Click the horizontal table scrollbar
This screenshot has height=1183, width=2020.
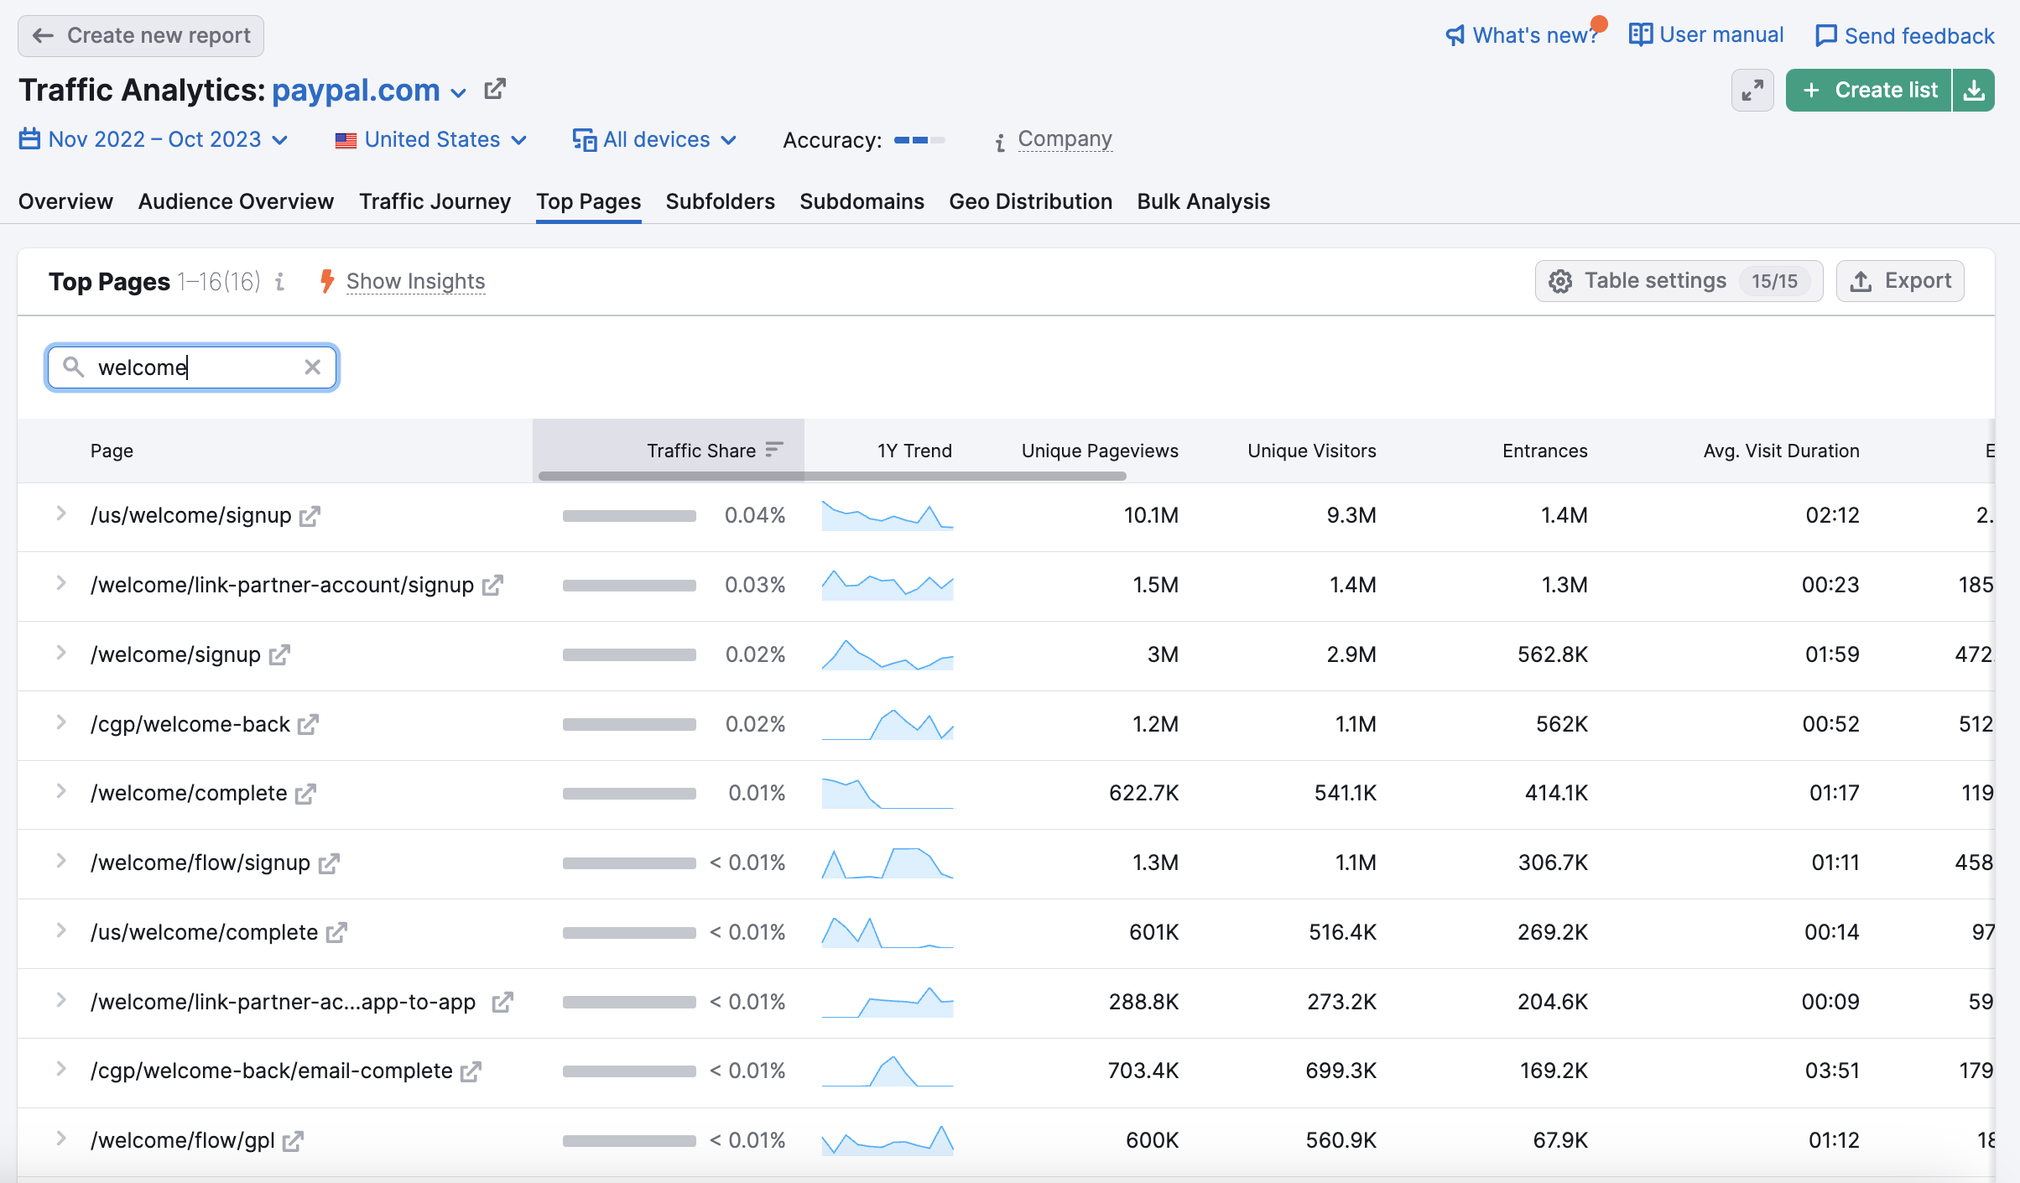832,476
